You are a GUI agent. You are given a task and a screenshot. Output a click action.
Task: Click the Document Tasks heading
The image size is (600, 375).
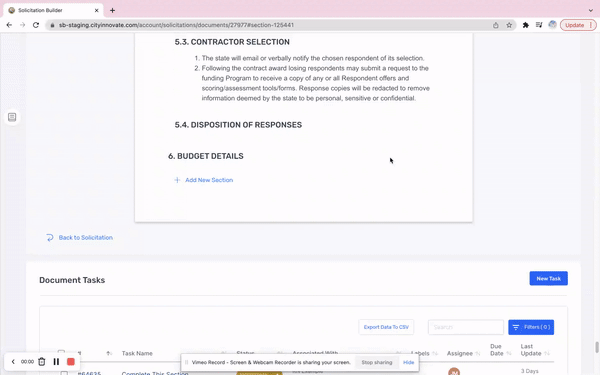[72, 280]
